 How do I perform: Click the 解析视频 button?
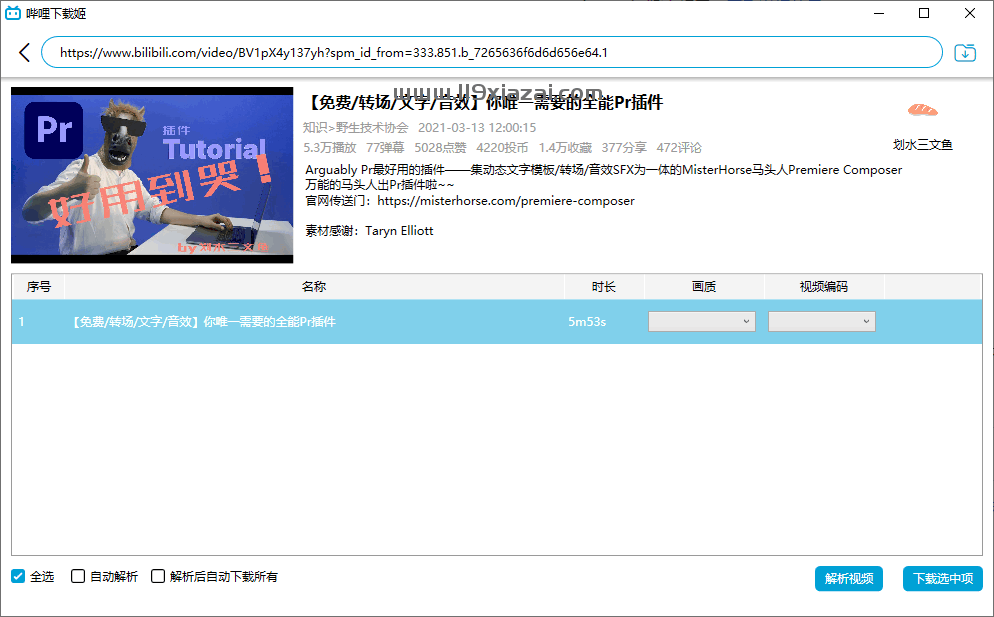coord(849,578)
